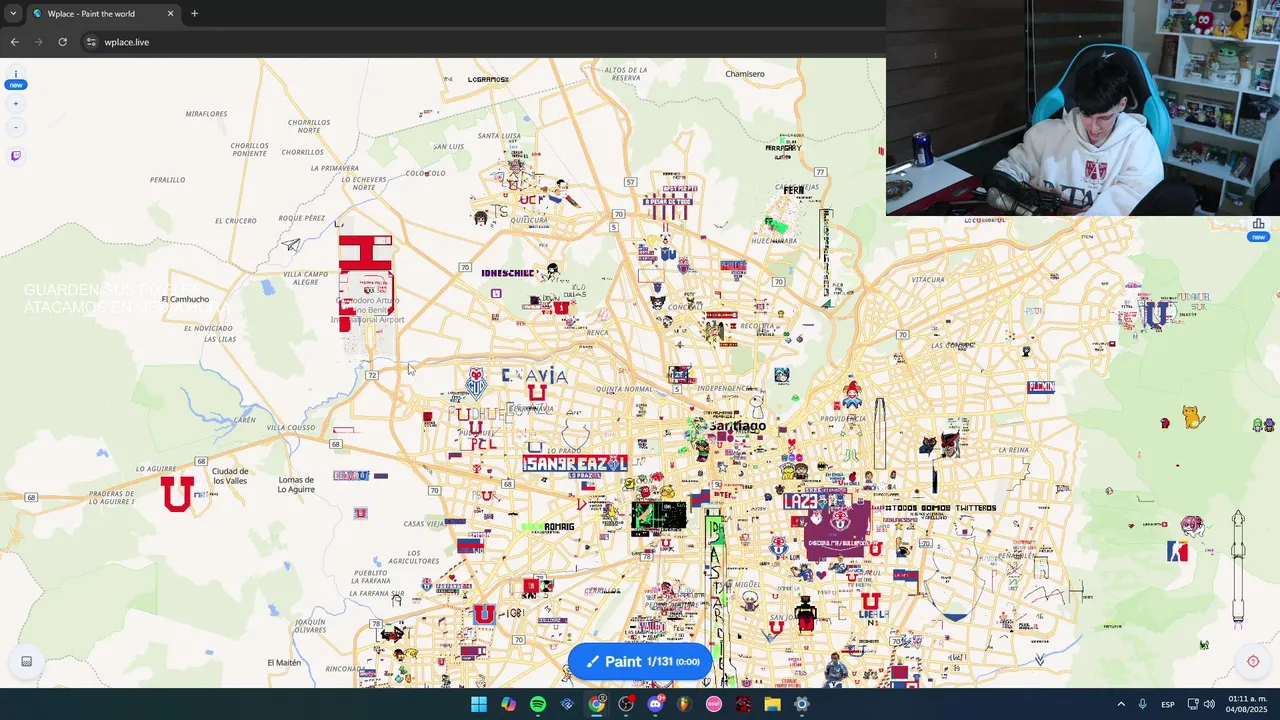
Task: Open Discord from the taskbar
Action: 655,704
